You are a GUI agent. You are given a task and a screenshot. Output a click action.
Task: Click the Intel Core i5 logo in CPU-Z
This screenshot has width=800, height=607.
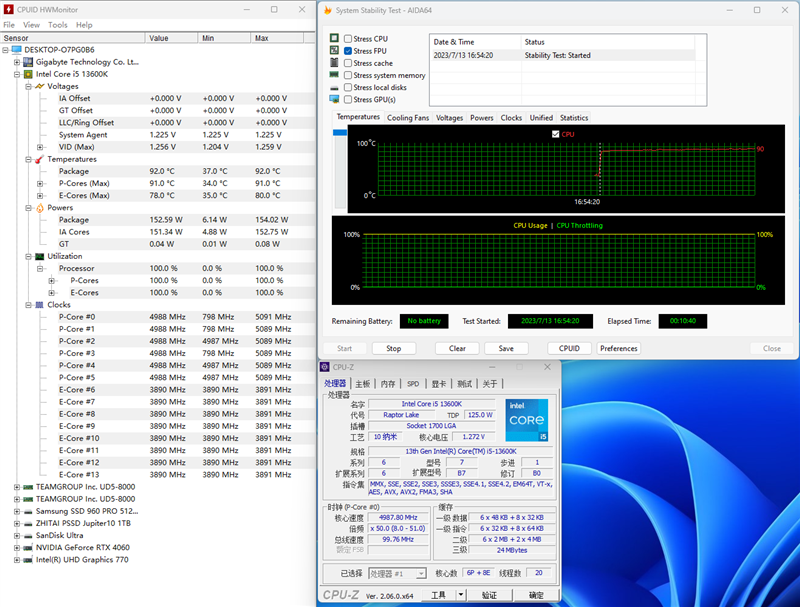click(x=527, y=420)
